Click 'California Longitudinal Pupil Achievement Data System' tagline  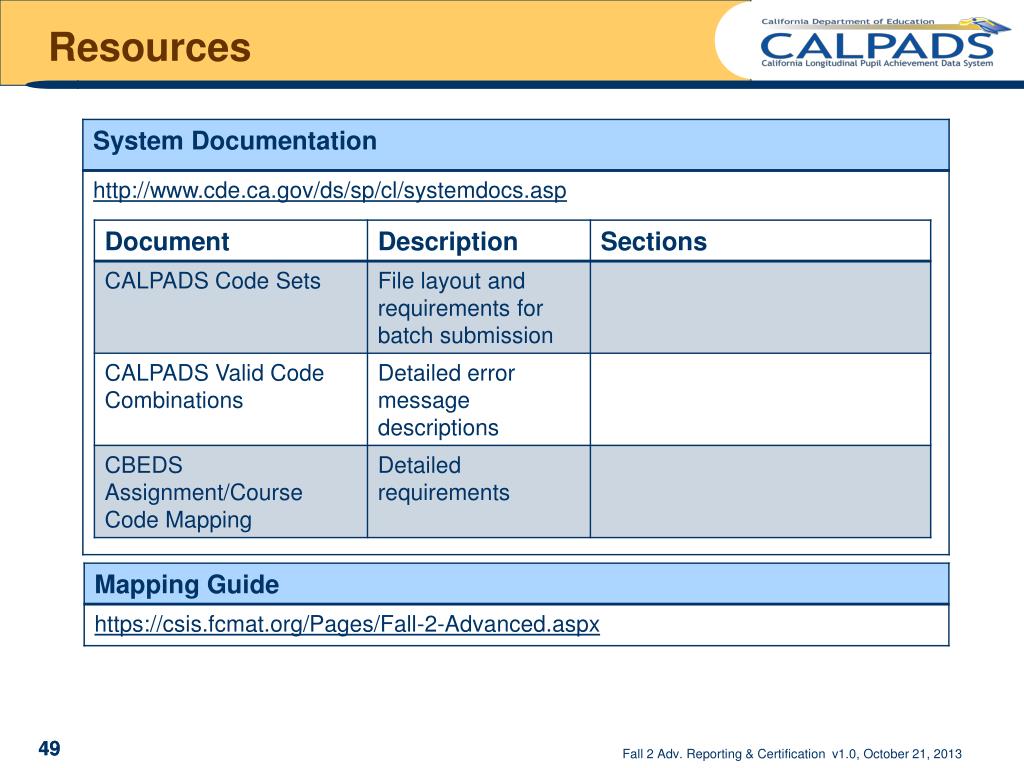[x=877, y=63]
